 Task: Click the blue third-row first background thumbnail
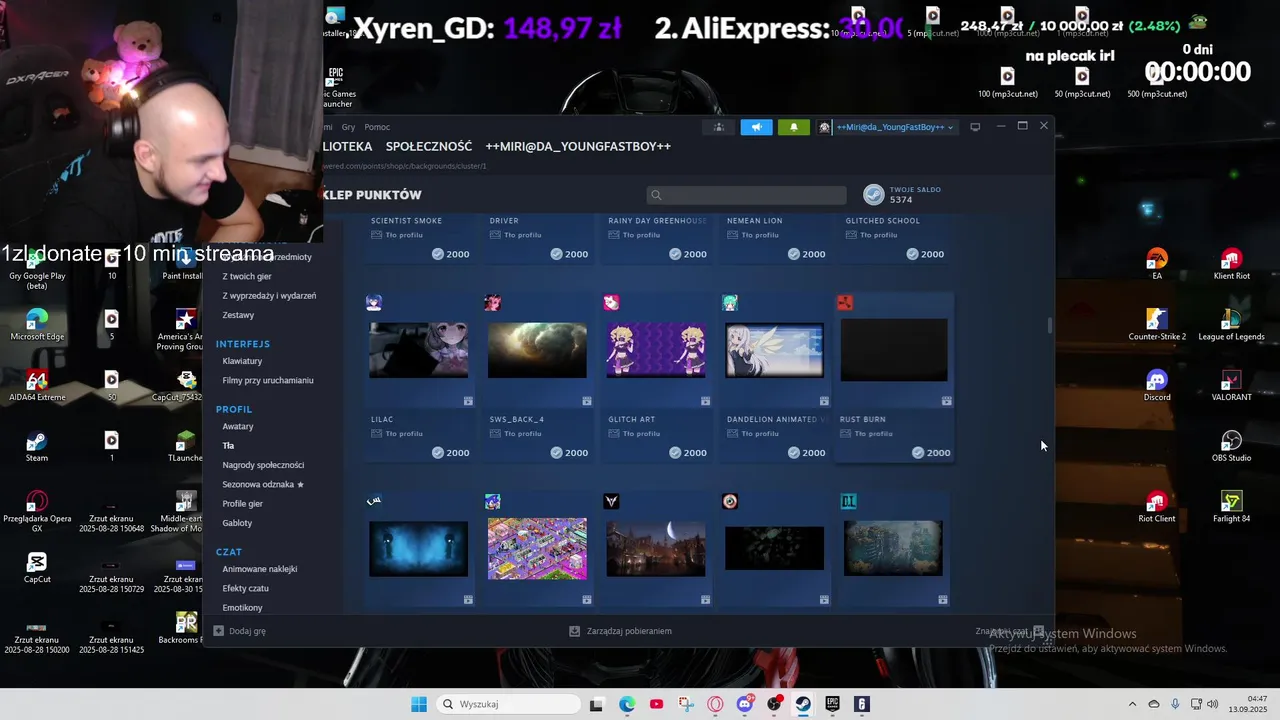418,549
